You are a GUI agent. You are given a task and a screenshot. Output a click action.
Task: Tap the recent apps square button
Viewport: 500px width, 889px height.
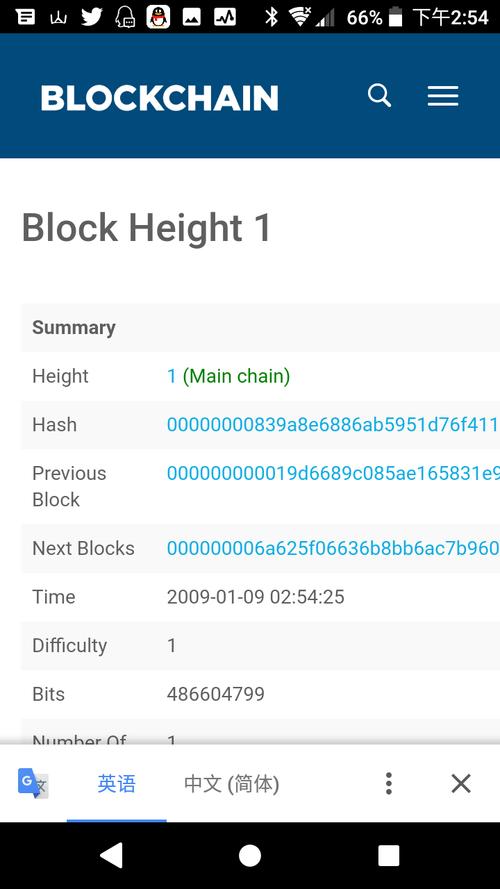389,856
